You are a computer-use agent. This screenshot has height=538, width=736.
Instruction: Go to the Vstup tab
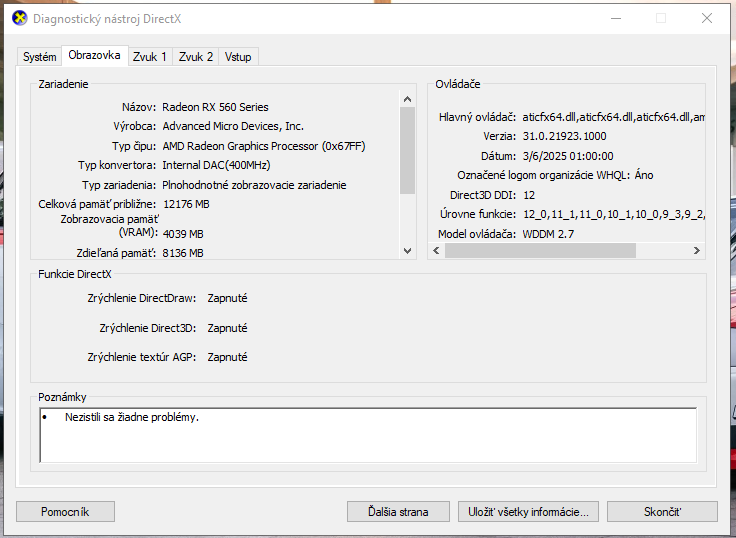pyautogui.click(x=238, y=57)
